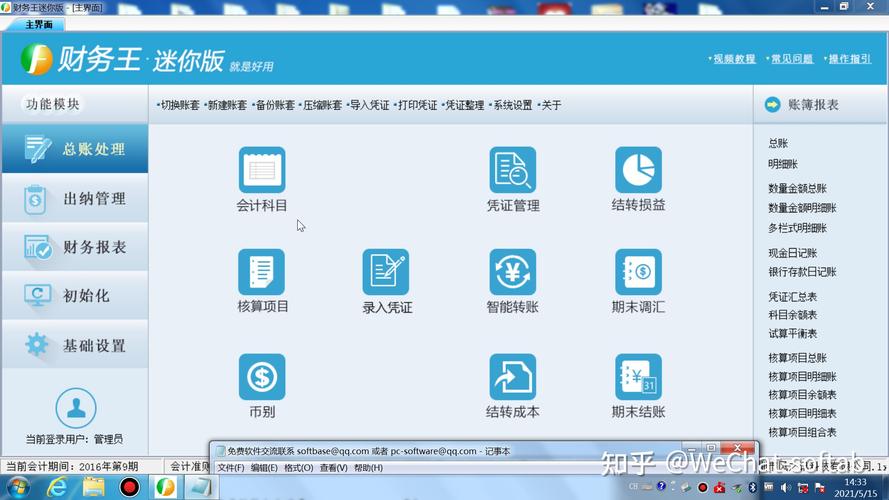Click the Bluetooth tray icon

(752, 488)
